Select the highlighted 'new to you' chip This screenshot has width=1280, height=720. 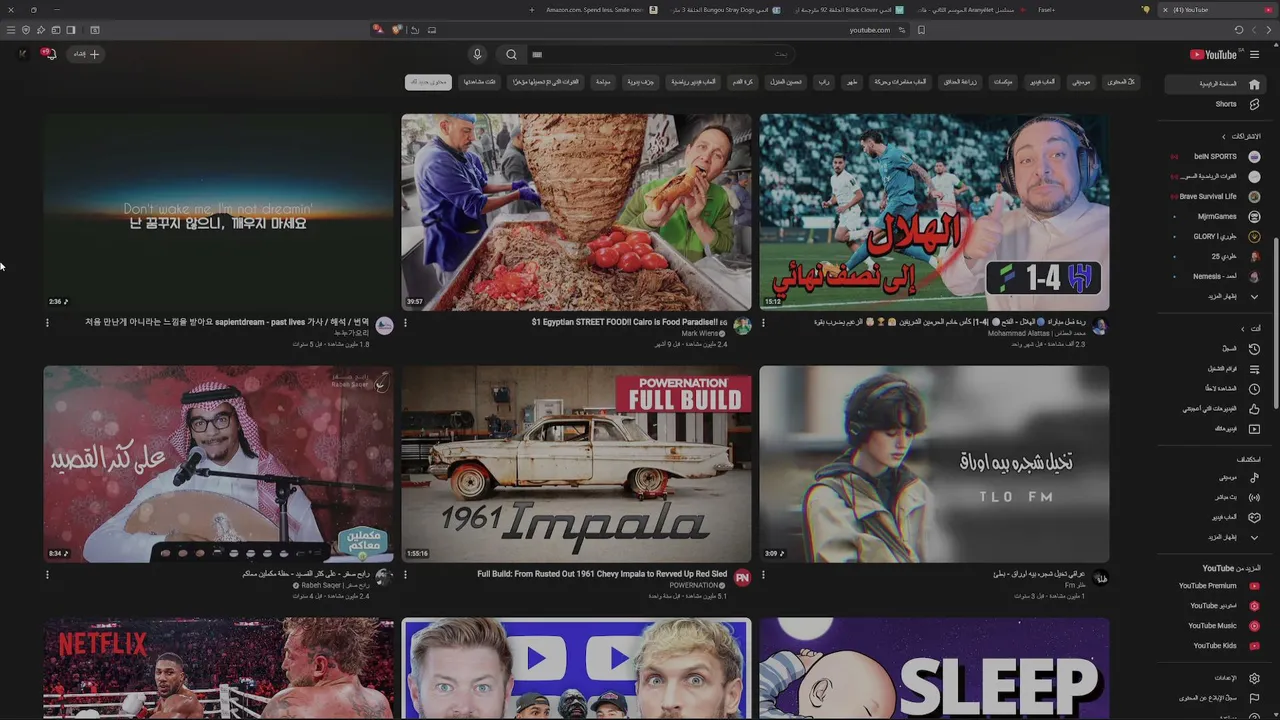(428, 82)
